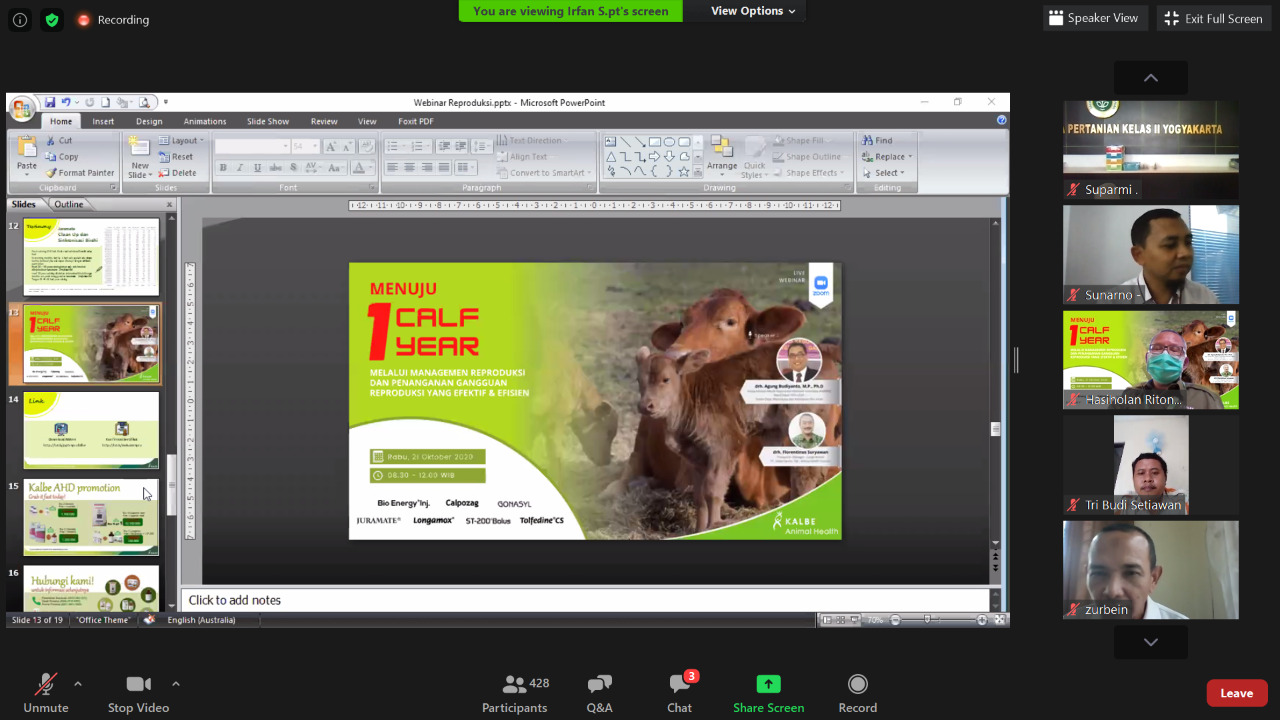Open the Zoom Q&A panel
Viewport: 1280px width, 720px height.
pyautogui.click(x=600, y=693)
